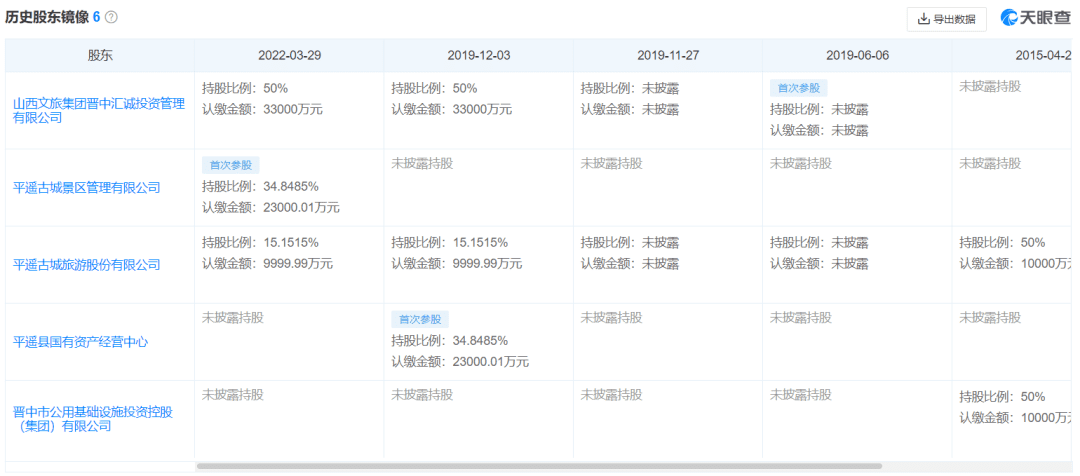Click the horizontal scrollbar under the table
The width and height of the screenshot is (1080, 476).
tap(539, 466)
